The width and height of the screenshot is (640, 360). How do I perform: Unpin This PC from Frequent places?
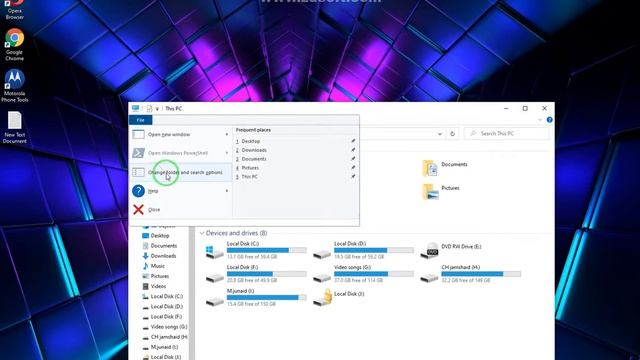pyautogui.click(x=353, y=177)
